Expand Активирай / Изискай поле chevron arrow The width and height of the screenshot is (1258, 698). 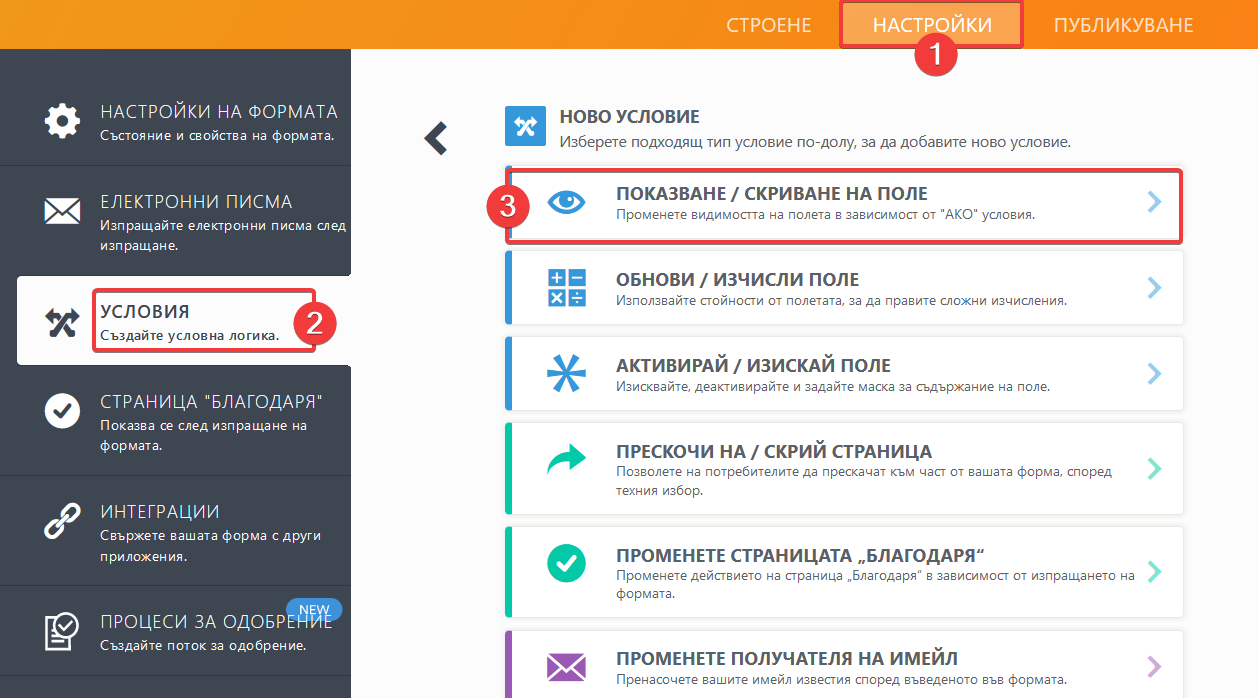[1154, 374]
